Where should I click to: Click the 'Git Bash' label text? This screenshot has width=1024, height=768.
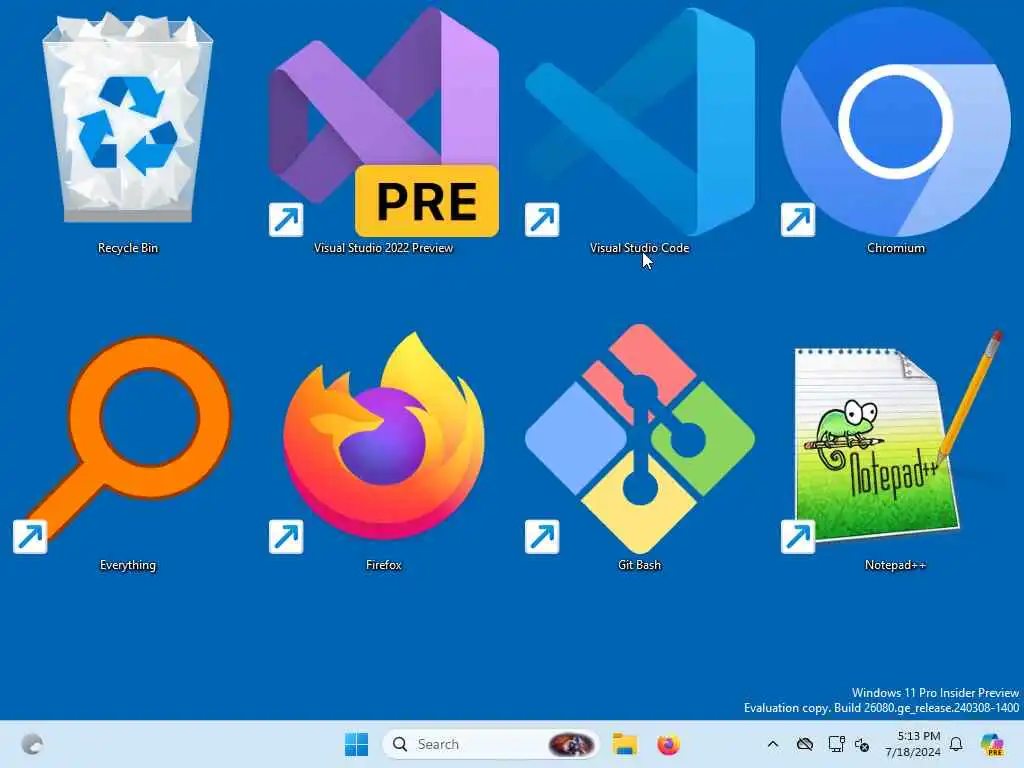(640, 566)
